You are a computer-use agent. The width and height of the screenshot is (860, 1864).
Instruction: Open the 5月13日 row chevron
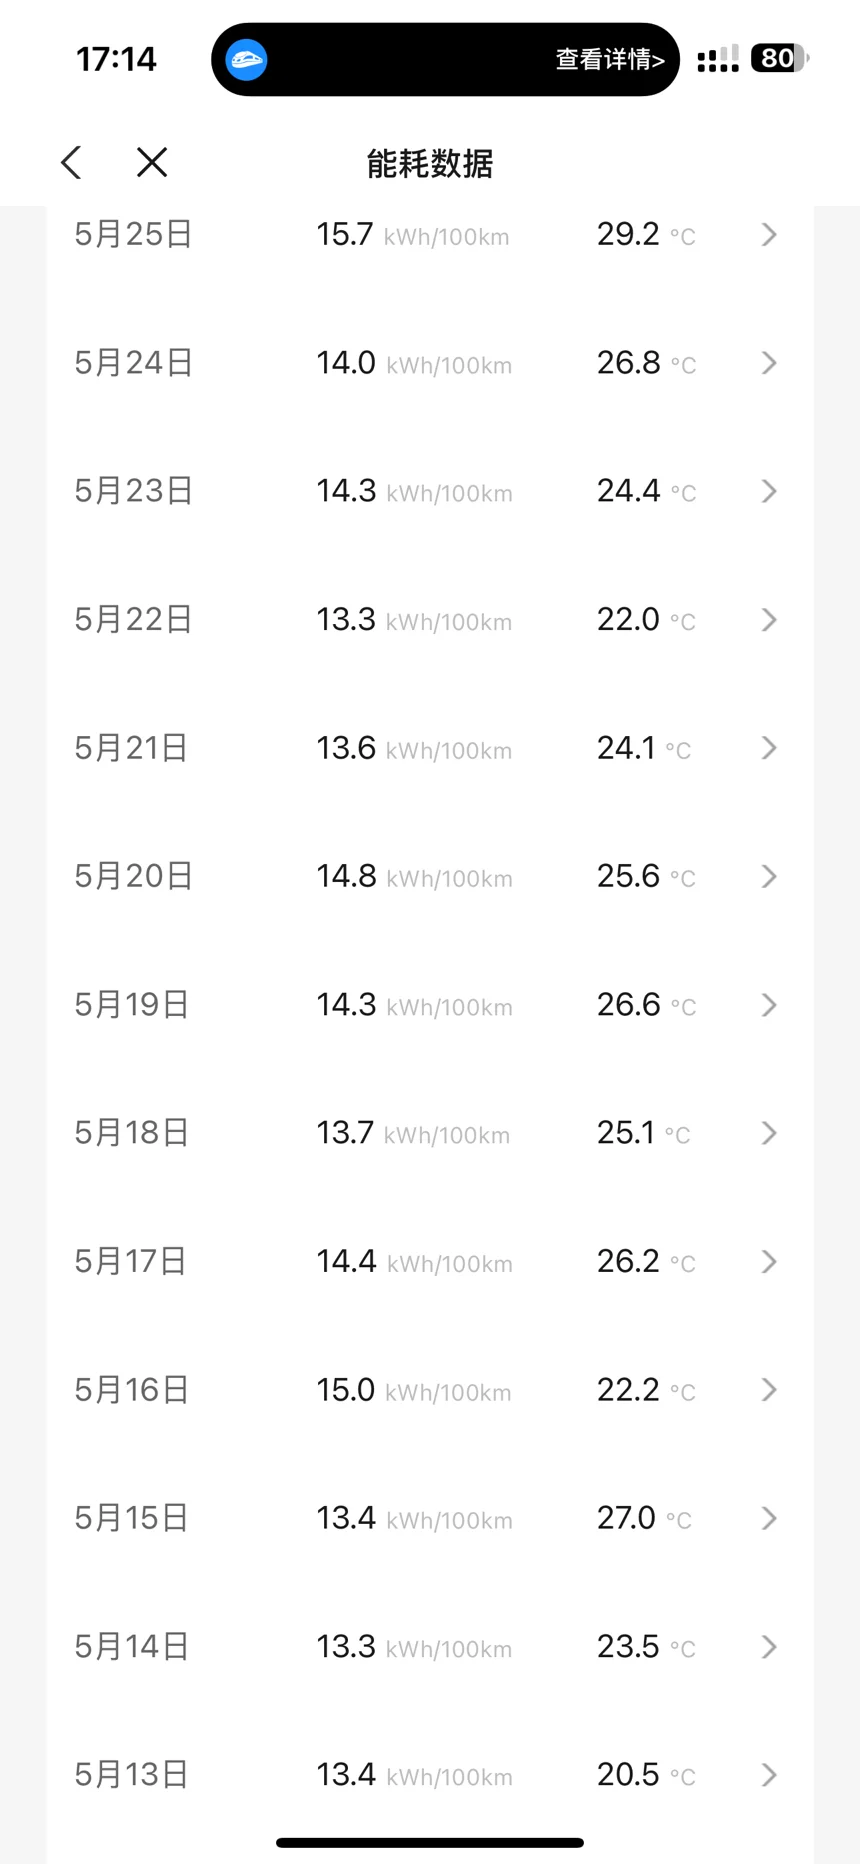pos(769,1775)
